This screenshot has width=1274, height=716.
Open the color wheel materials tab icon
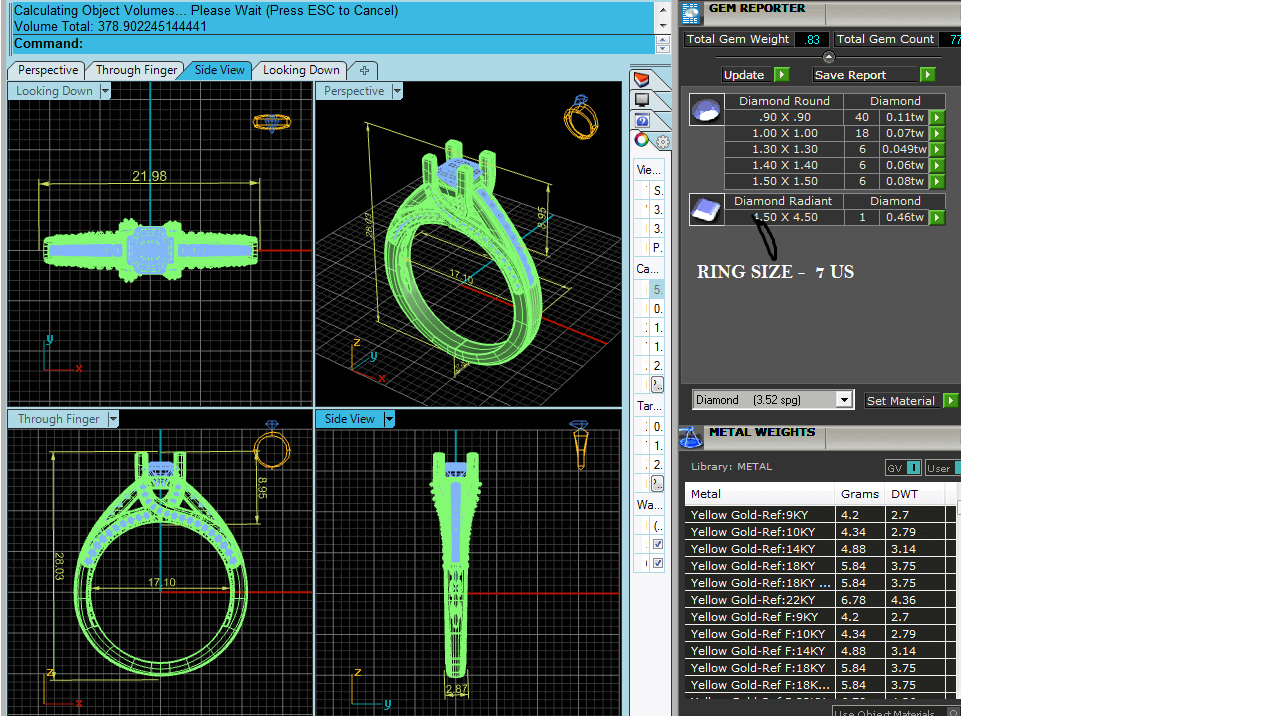coord(642,141)
